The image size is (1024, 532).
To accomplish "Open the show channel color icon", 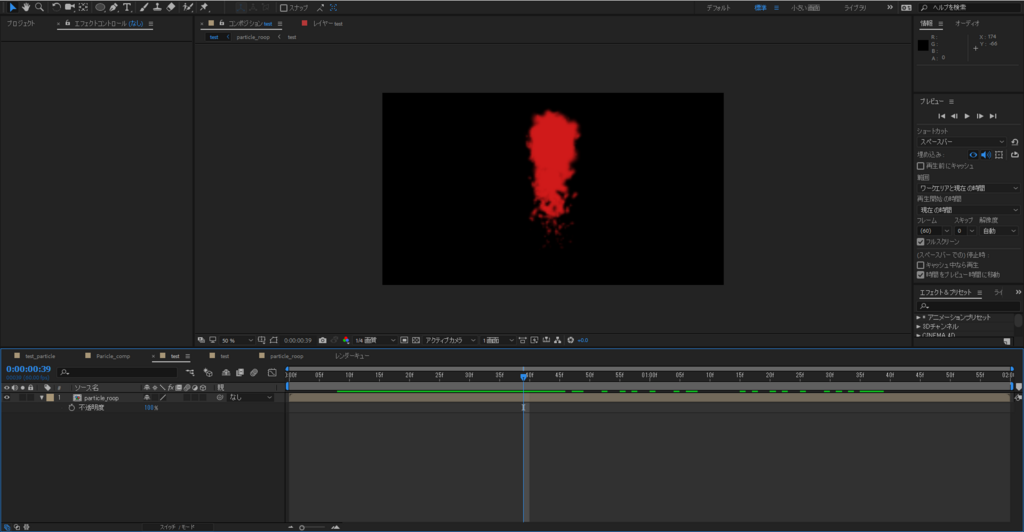I will (346, 340).
